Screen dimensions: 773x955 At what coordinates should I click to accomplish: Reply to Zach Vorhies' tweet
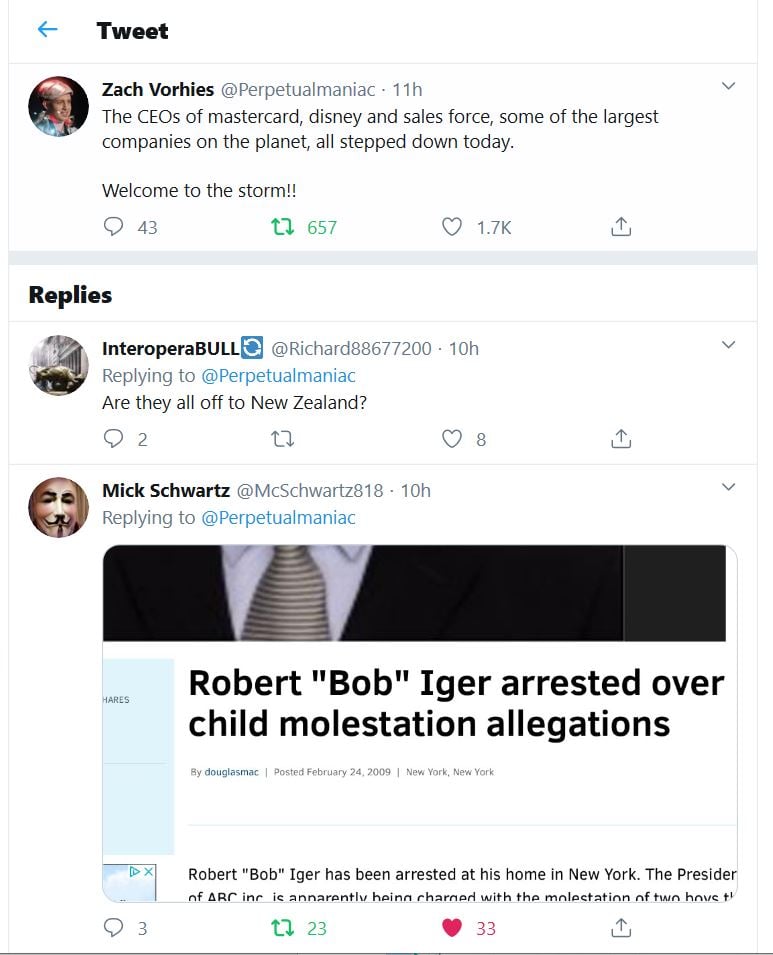coord(114,228)
